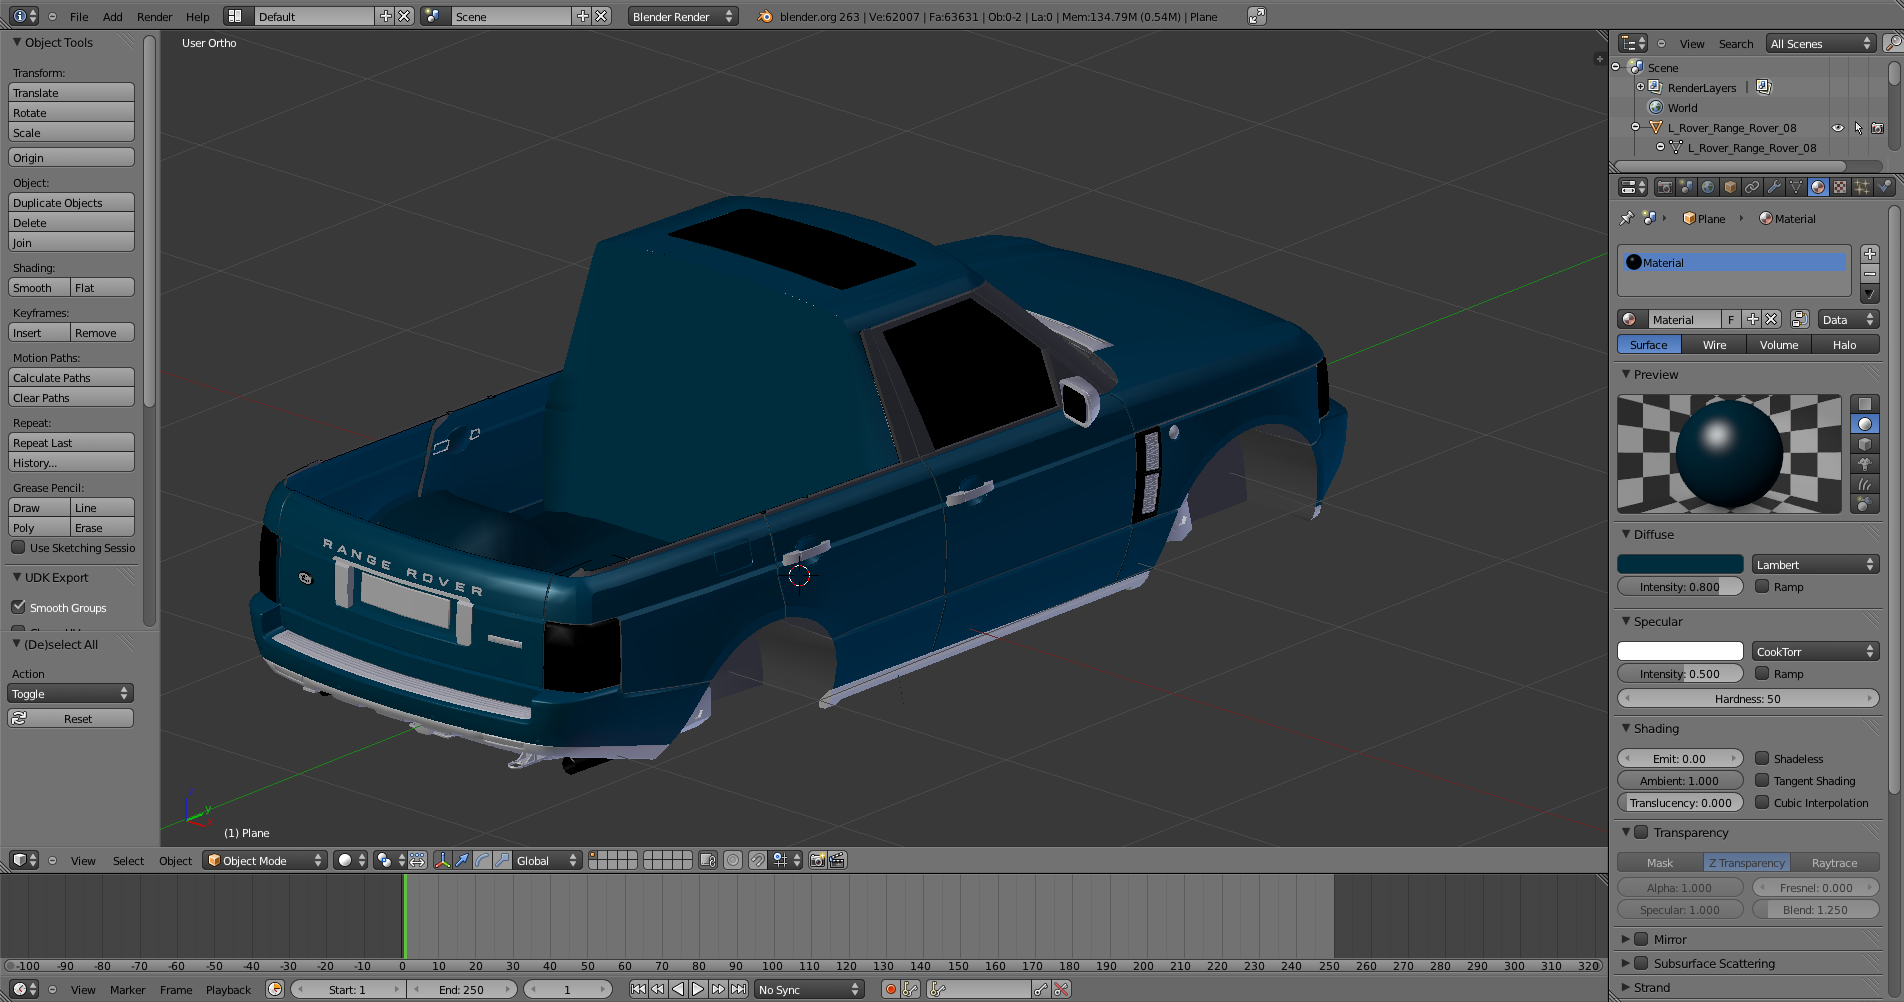
Task: Remove the material slot with minus
Action: pos(1870,274)
